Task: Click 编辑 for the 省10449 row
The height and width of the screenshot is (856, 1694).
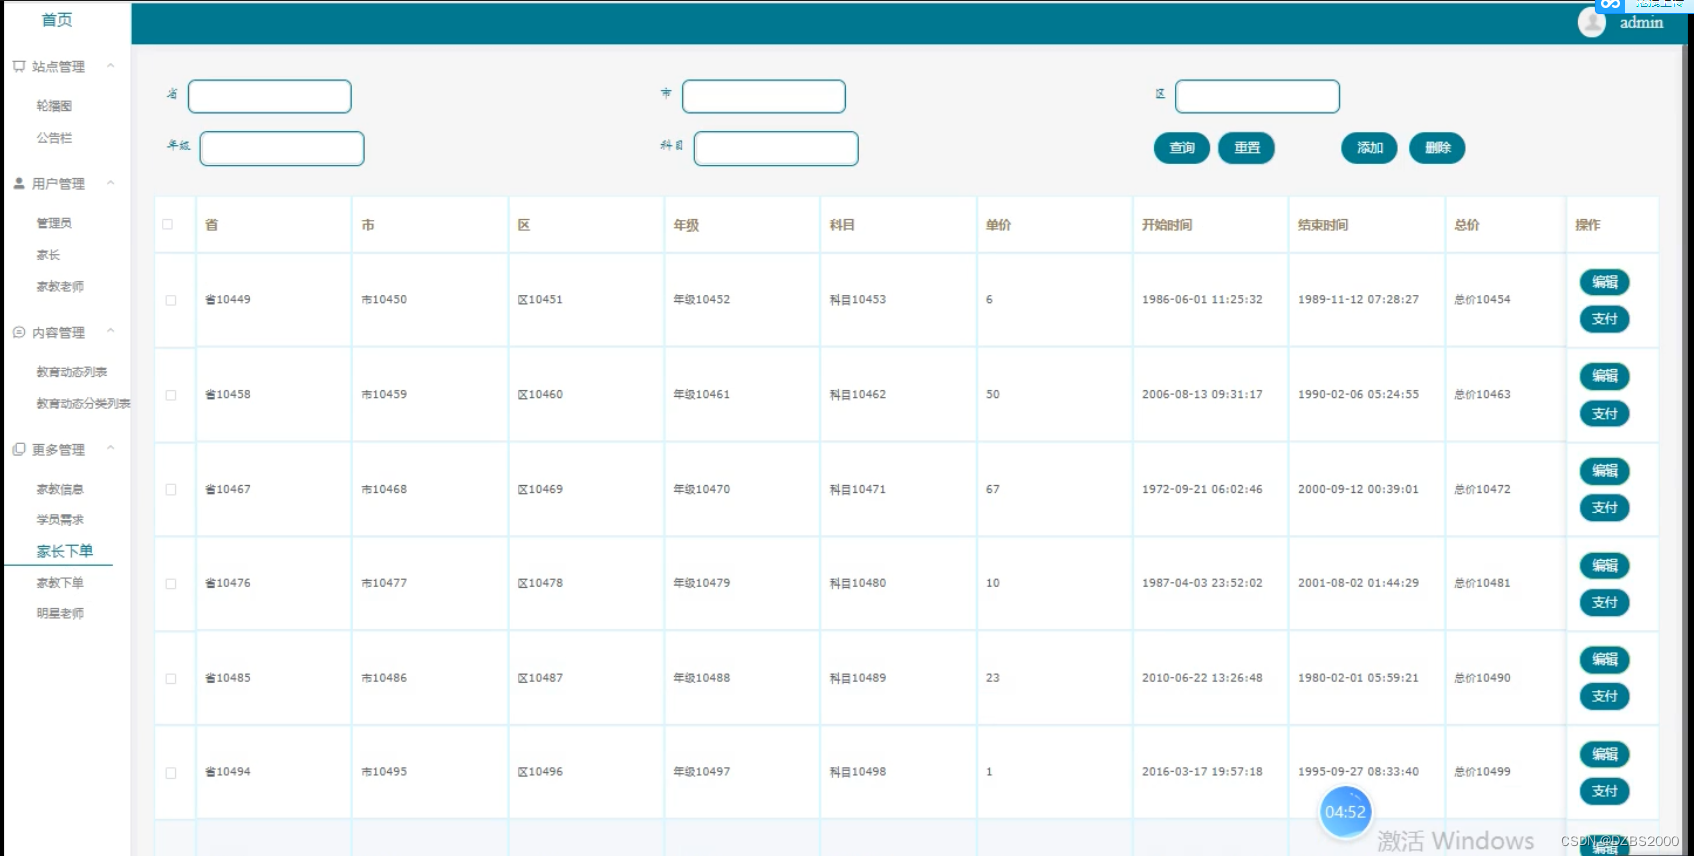Action: 1605,282
